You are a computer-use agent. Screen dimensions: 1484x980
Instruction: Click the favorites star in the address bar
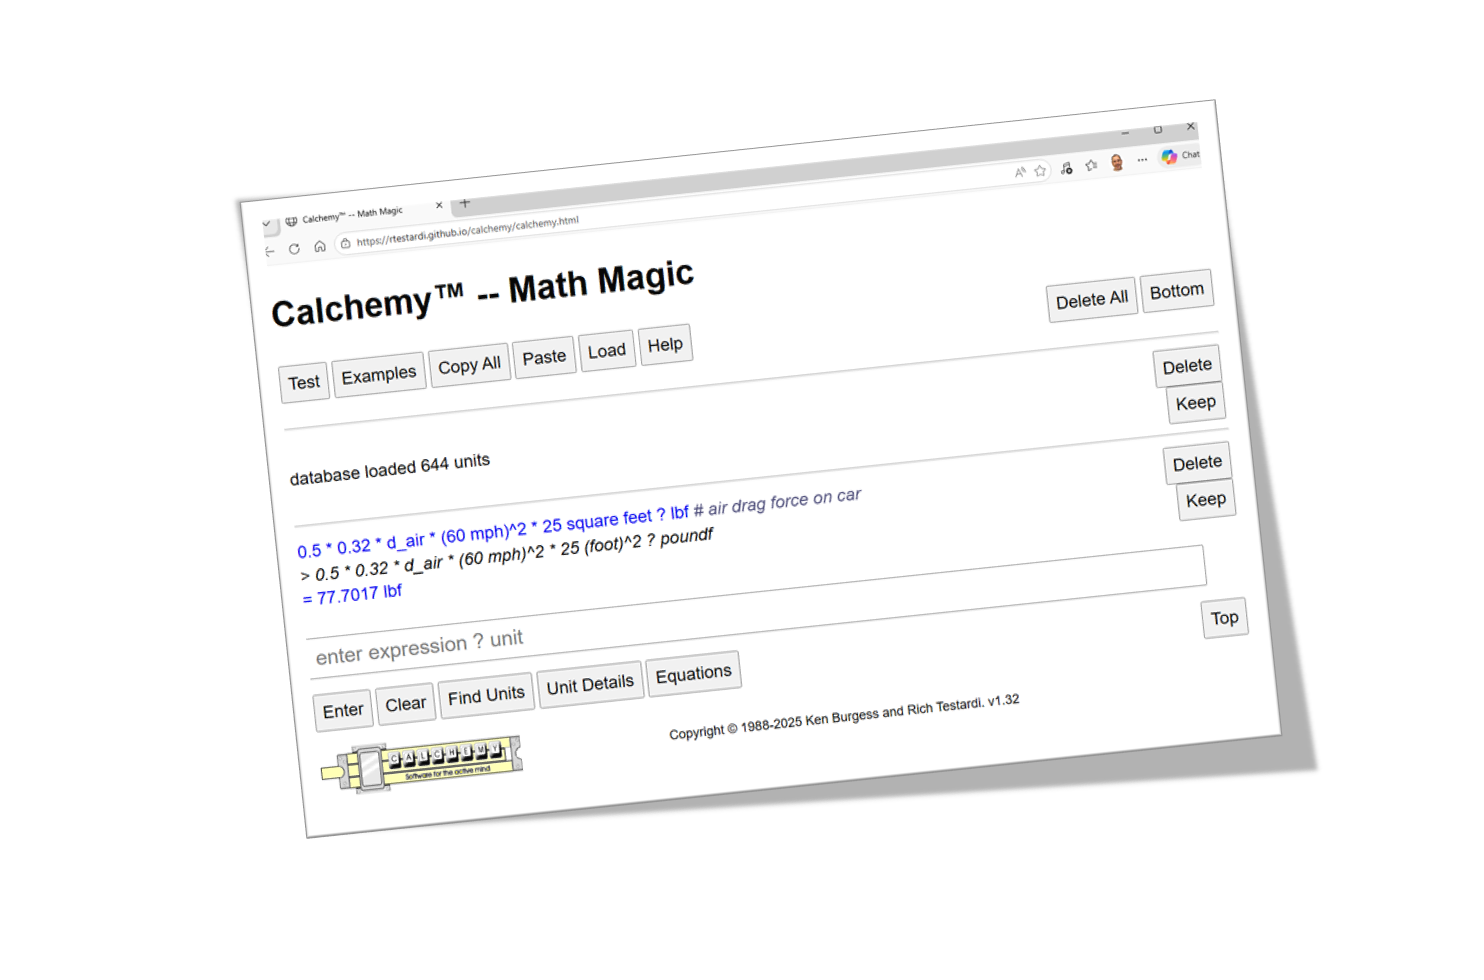pos(1040,171)
